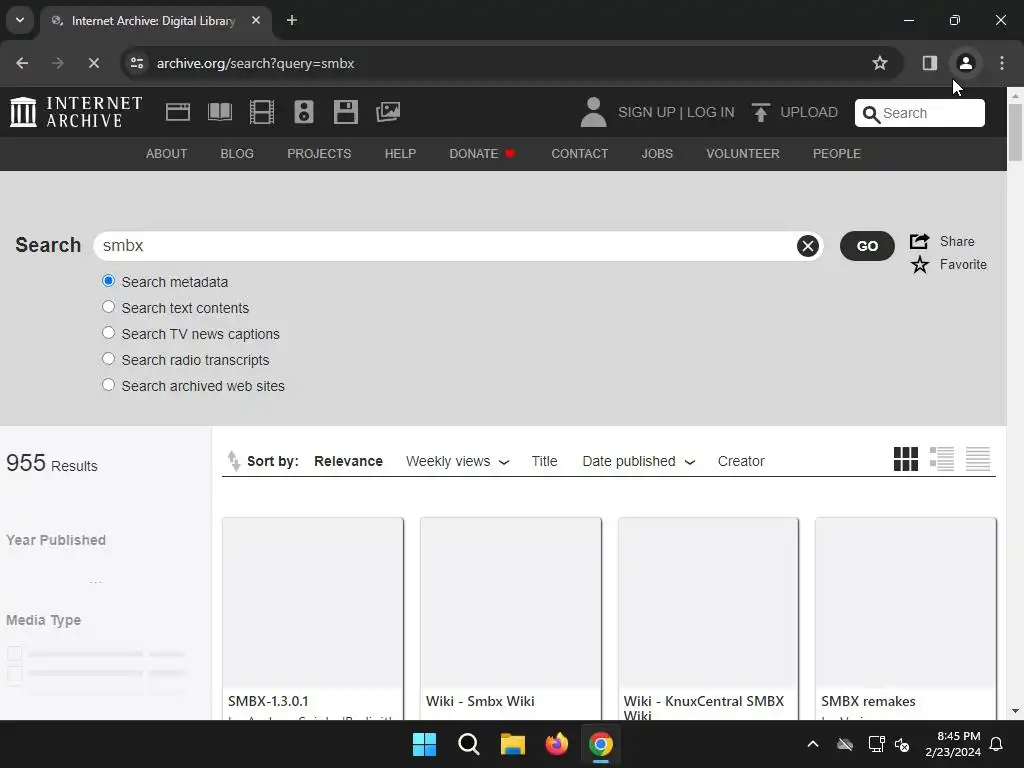The image size is (1024, 768).
Task: Open the ABOUT menu item
Action: 166,153
